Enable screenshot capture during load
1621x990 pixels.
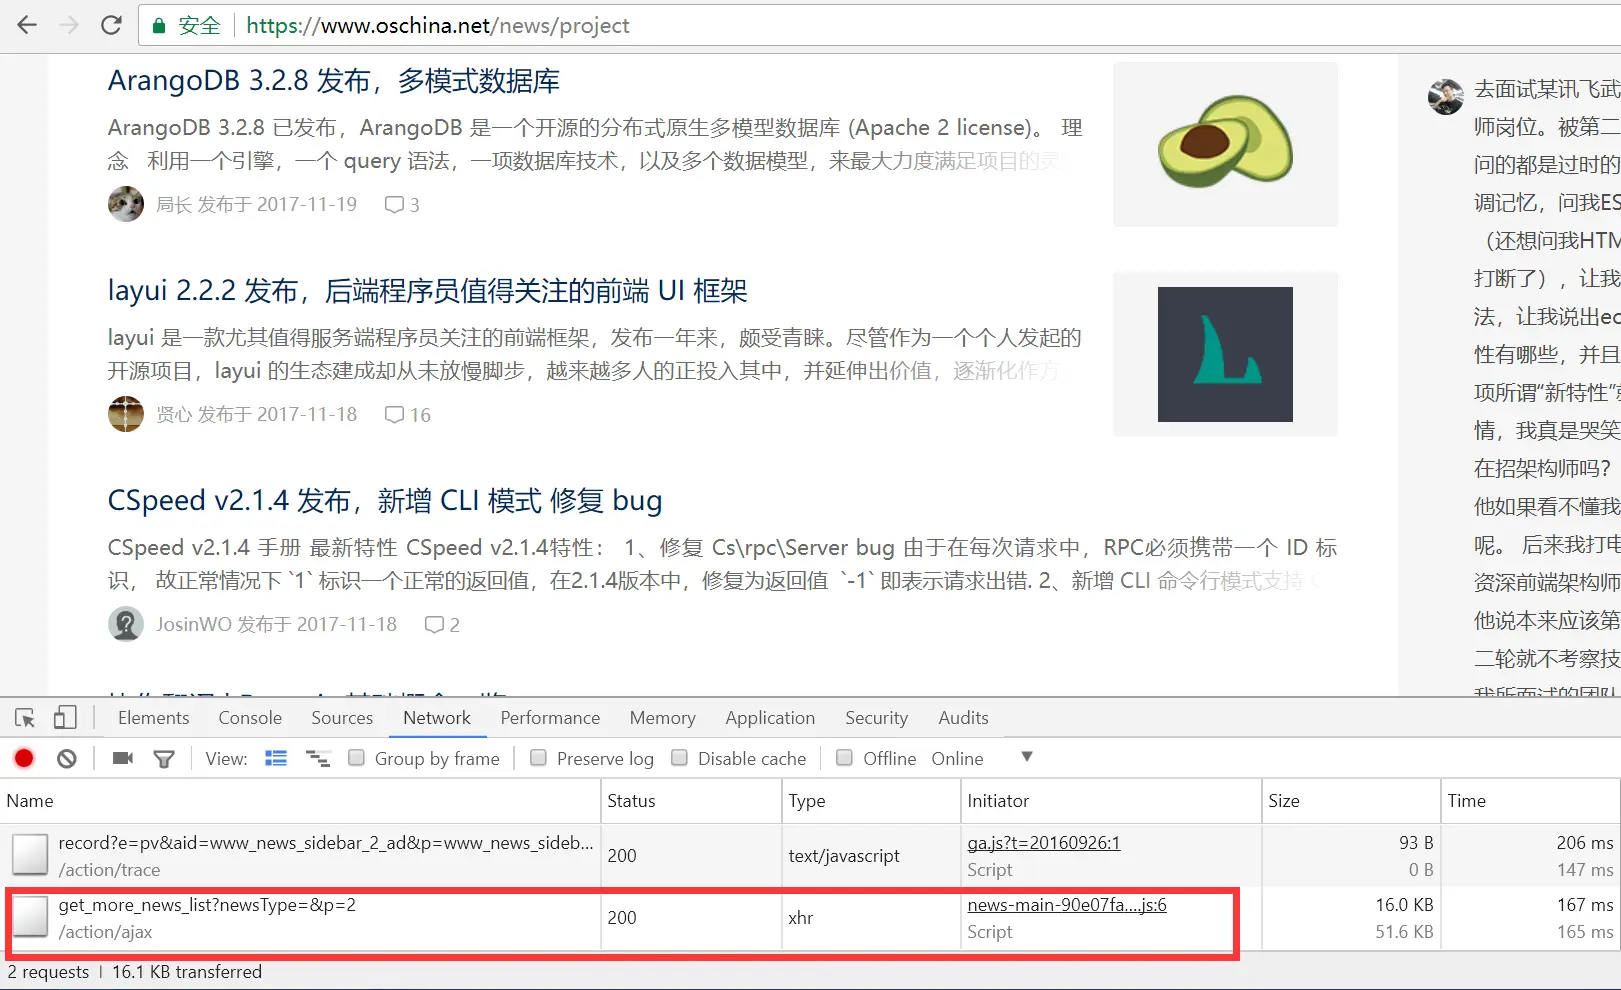tap(121, 758)
